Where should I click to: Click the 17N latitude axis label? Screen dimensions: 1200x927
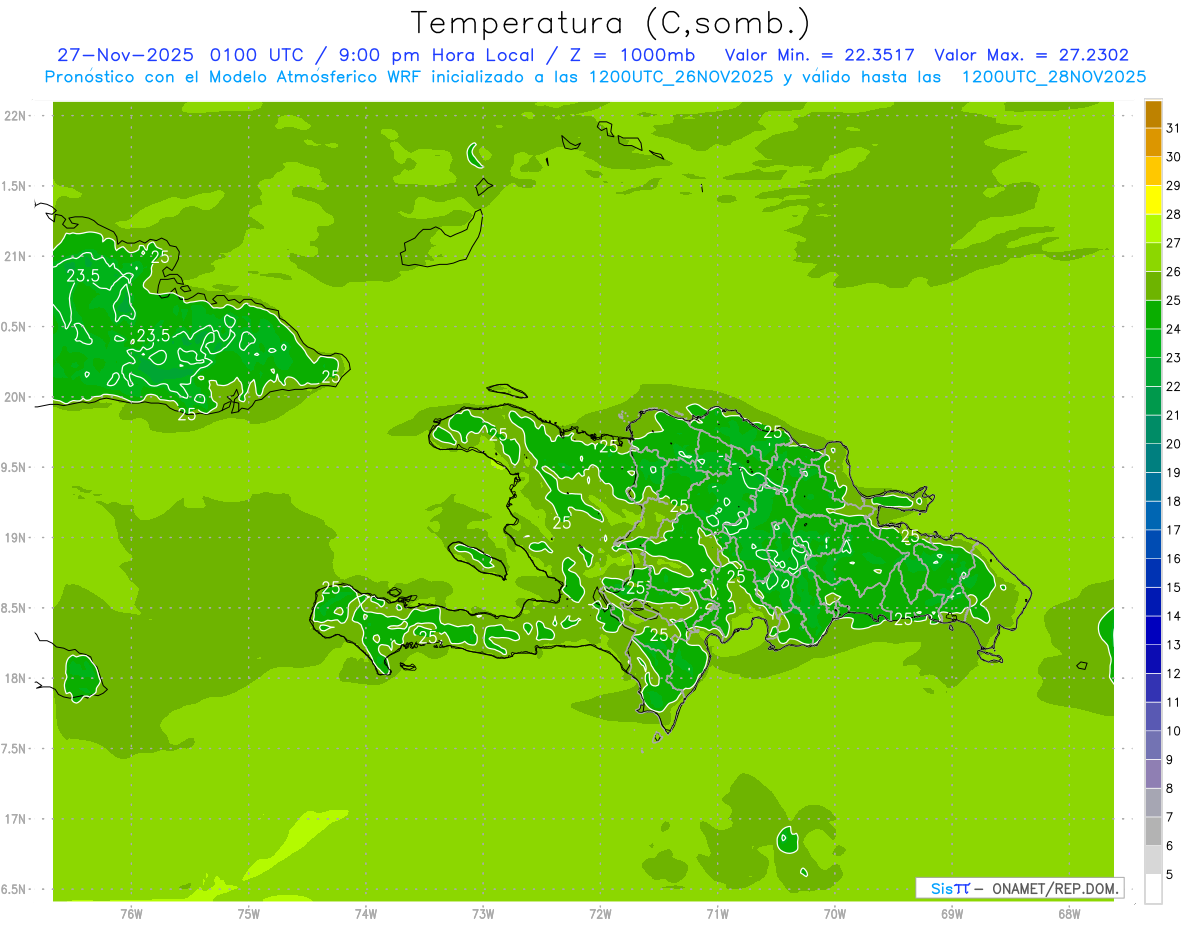[x=16, y=819]
